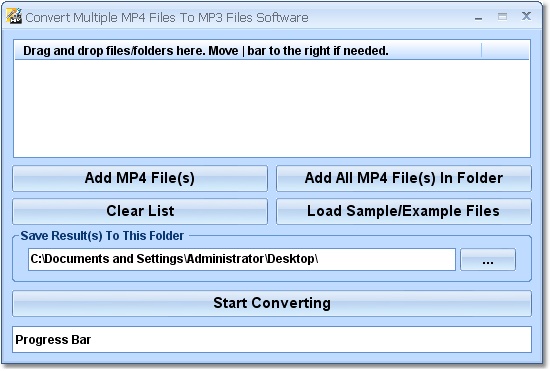Click the empty file list area
The height and width of the screenshot is (371, 550).
click(x=272, y=108)
